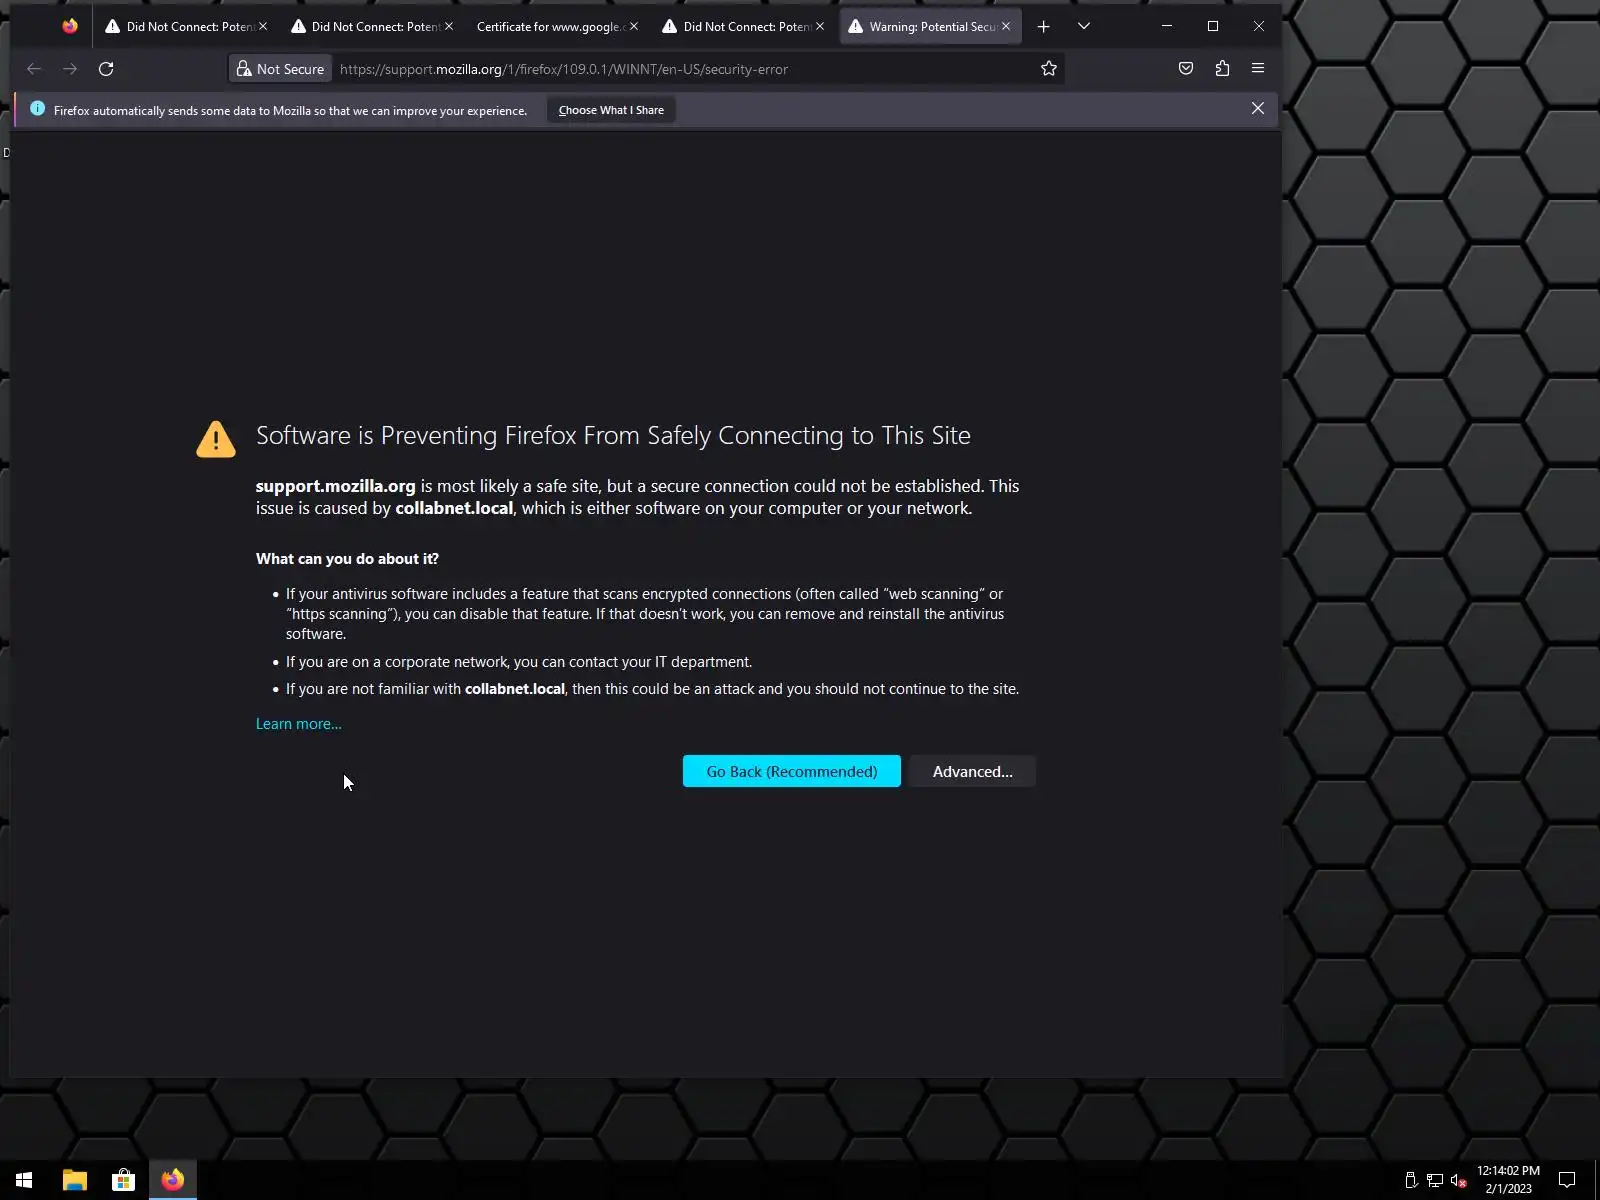The width and height of the screenshot is (1600, 1200).
Task: Go back one page with the back arrow
Action: click(34, 69)
